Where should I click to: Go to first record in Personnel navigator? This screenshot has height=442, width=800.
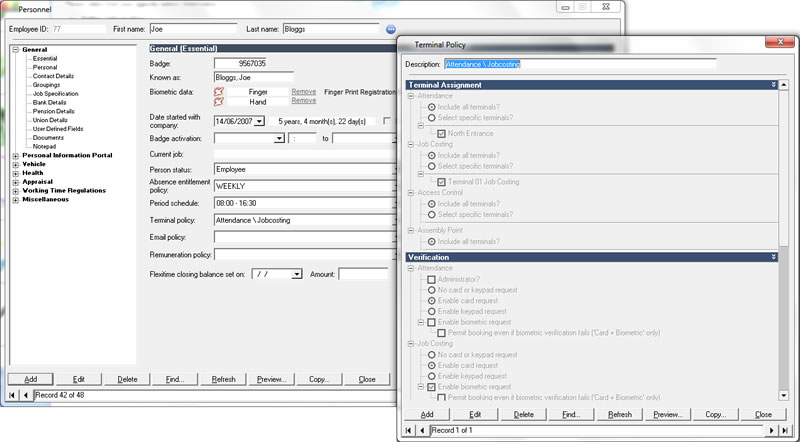(12, 396)
